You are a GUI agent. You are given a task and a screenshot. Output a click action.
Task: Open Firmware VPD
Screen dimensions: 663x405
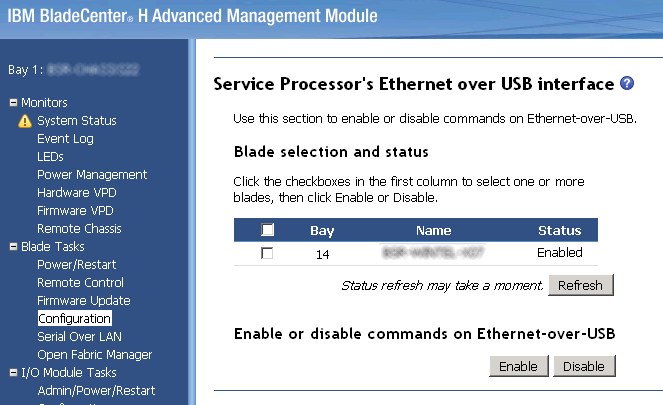pos(75,211)
